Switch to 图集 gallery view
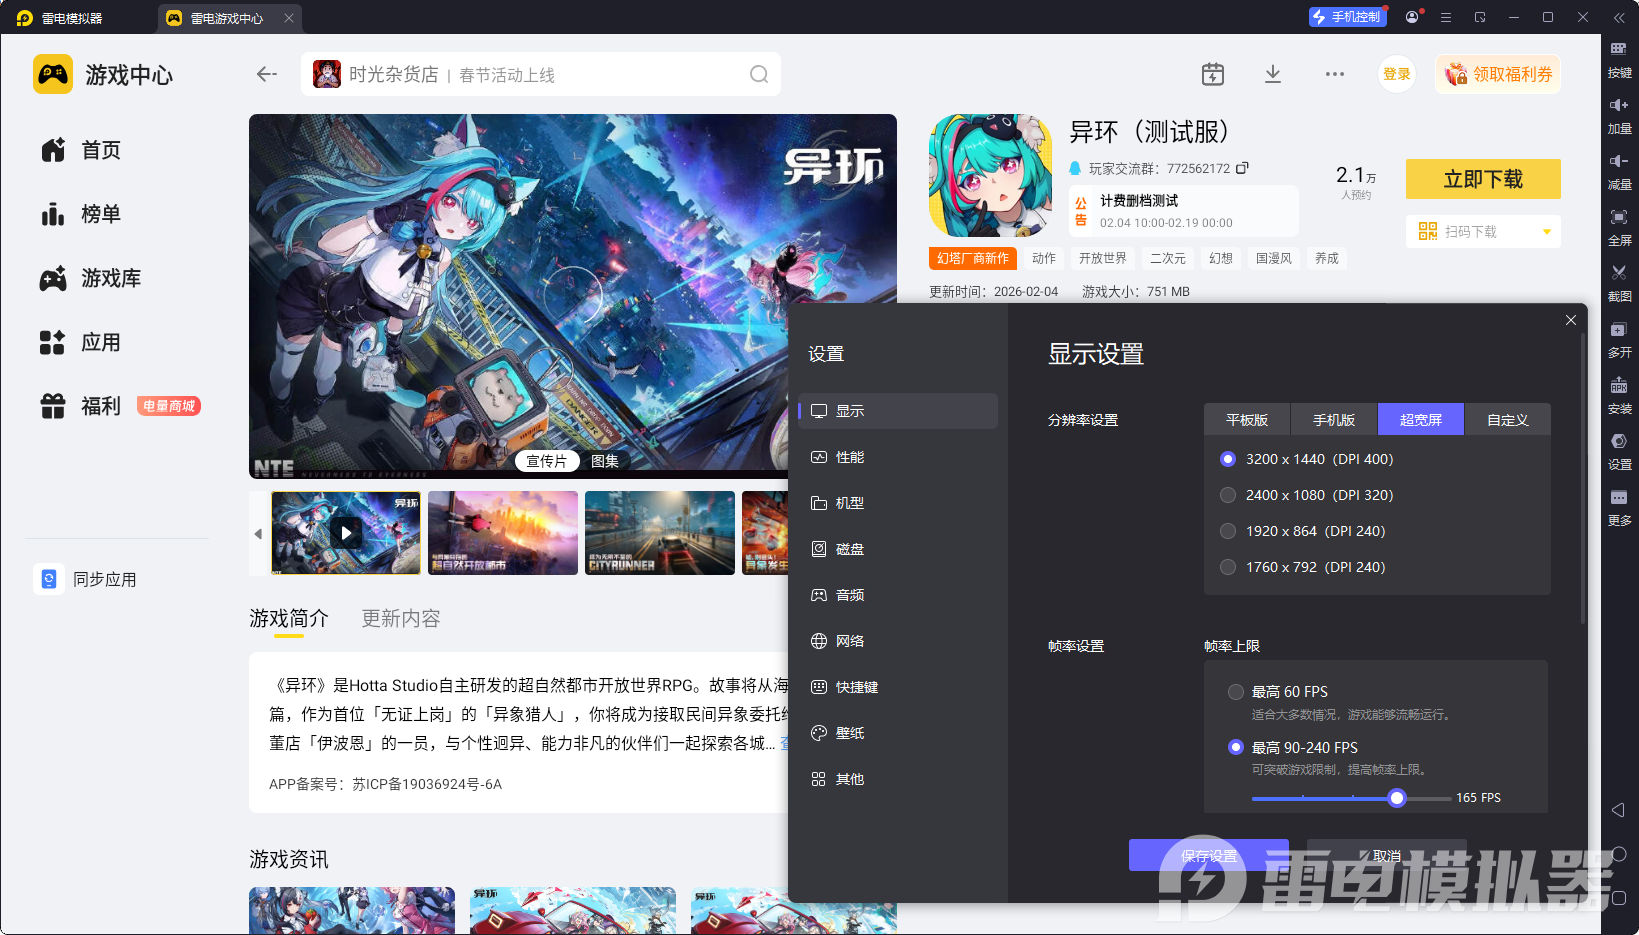1639x935 pixels. (x=605, y=461)
